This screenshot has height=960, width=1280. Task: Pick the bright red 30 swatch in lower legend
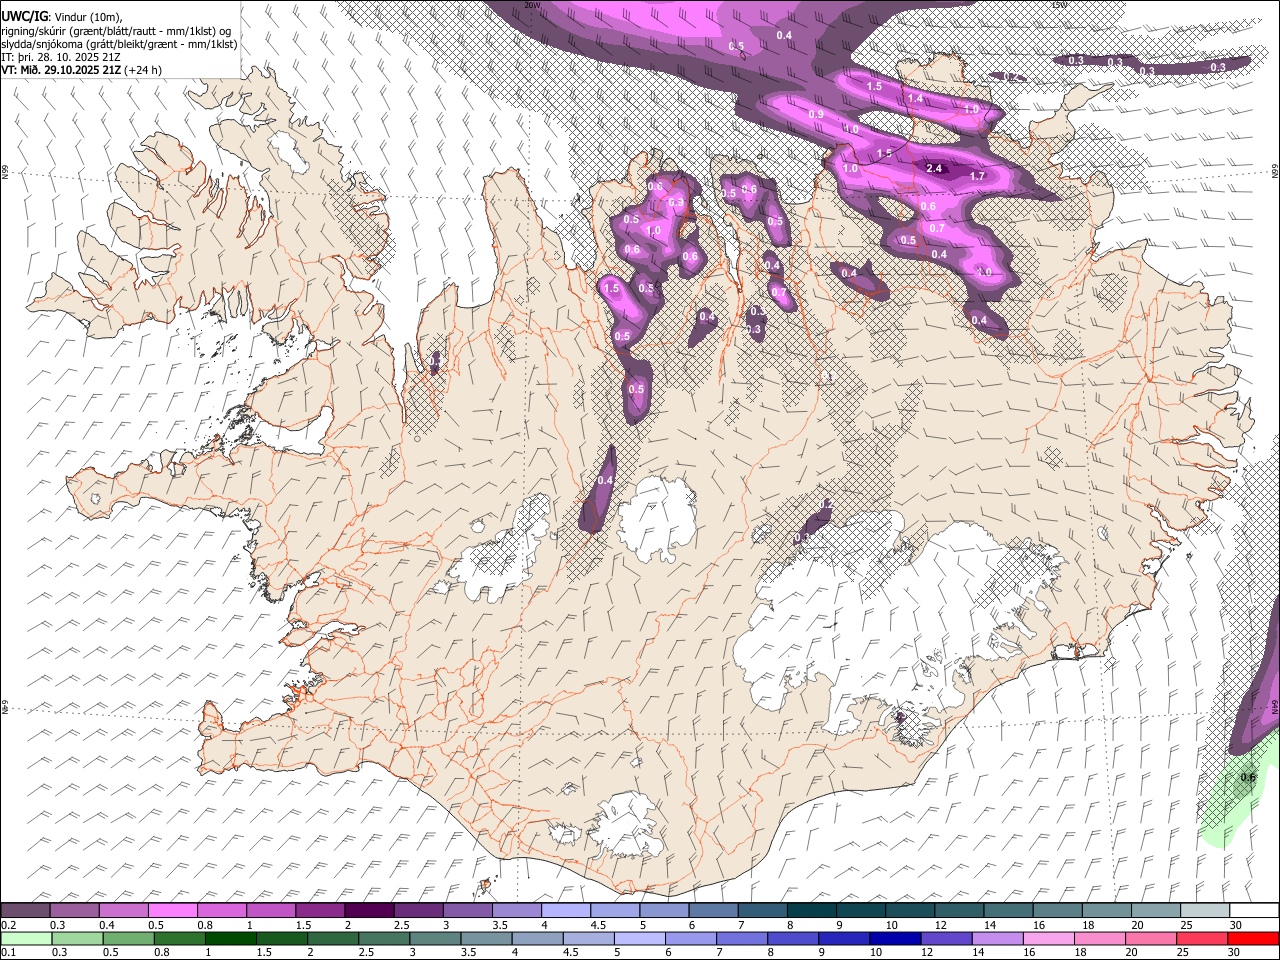pyautogui.click(x=1254, y=939)
